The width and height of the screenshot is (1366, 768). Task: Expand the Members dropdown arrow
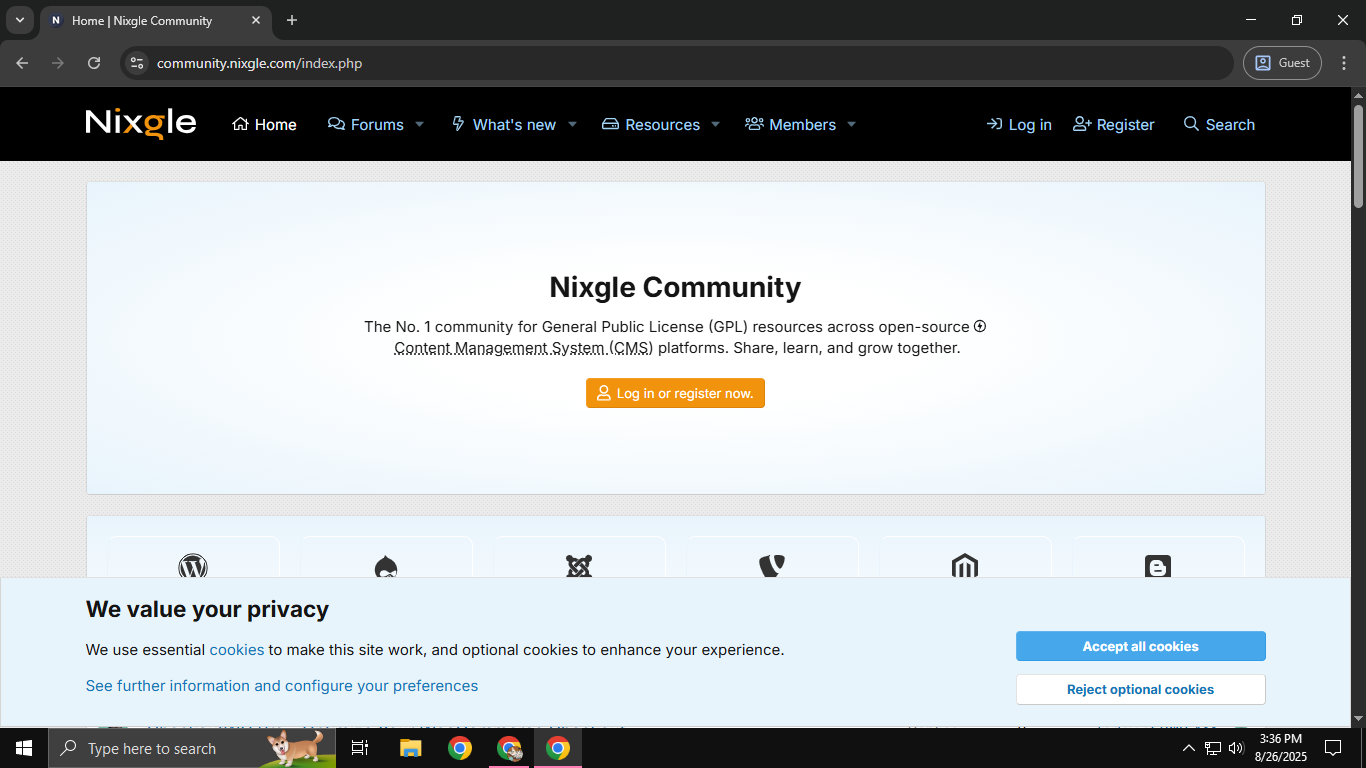pyautogui.click(x=851, y=124)
